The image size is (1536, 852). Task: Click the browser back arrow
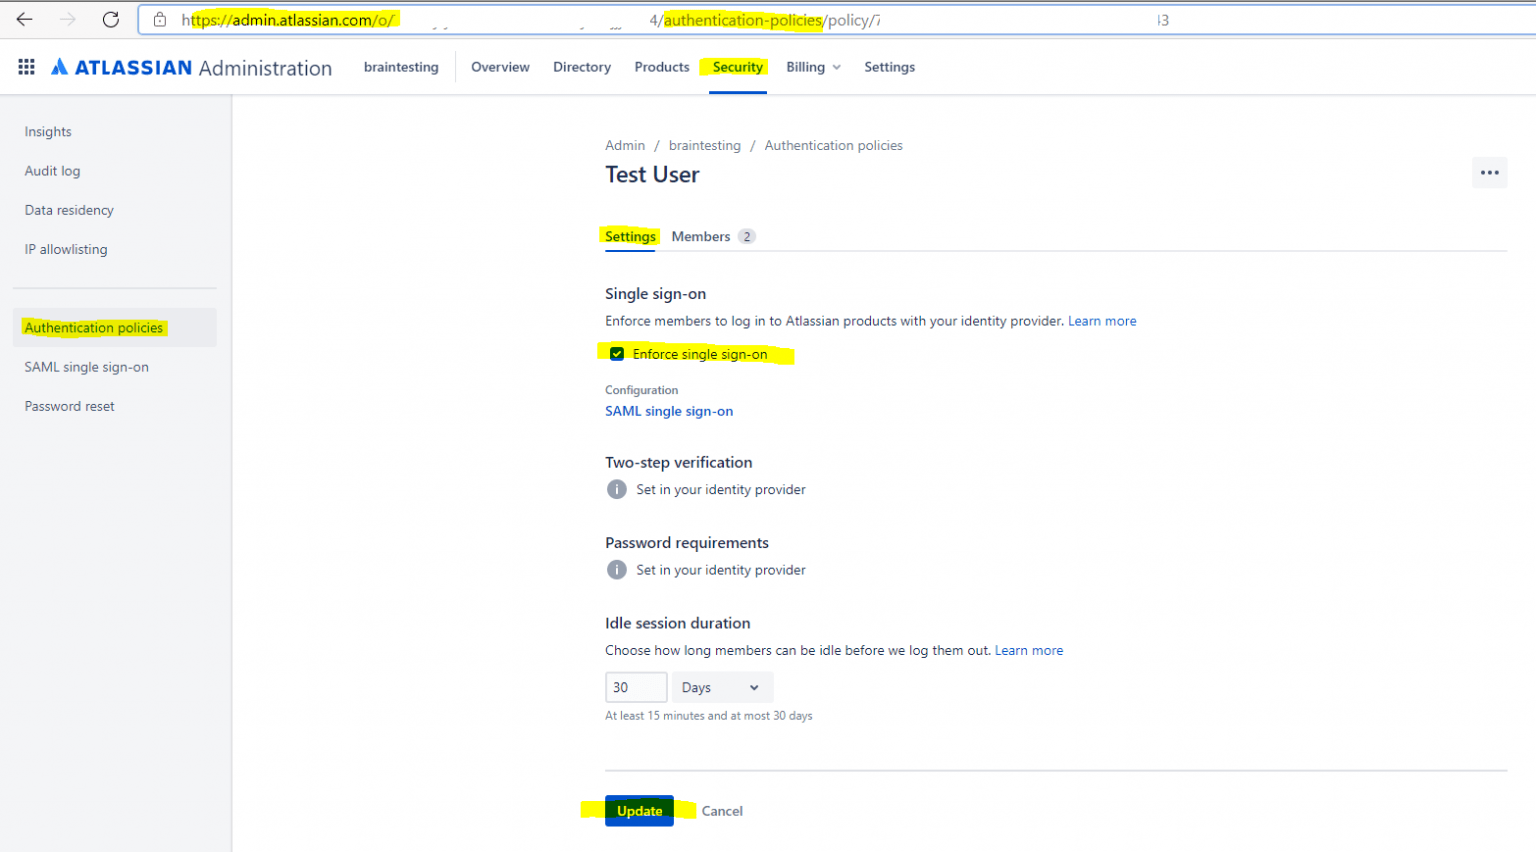[24, 19]
